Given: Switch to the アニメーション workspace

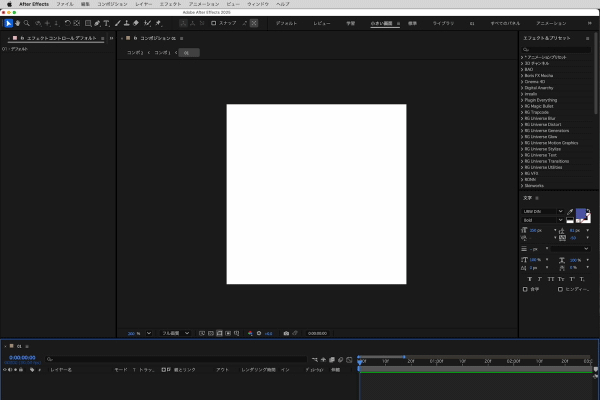Looking at the screenshot, I should pyautogui.click(x=551, y=23).
